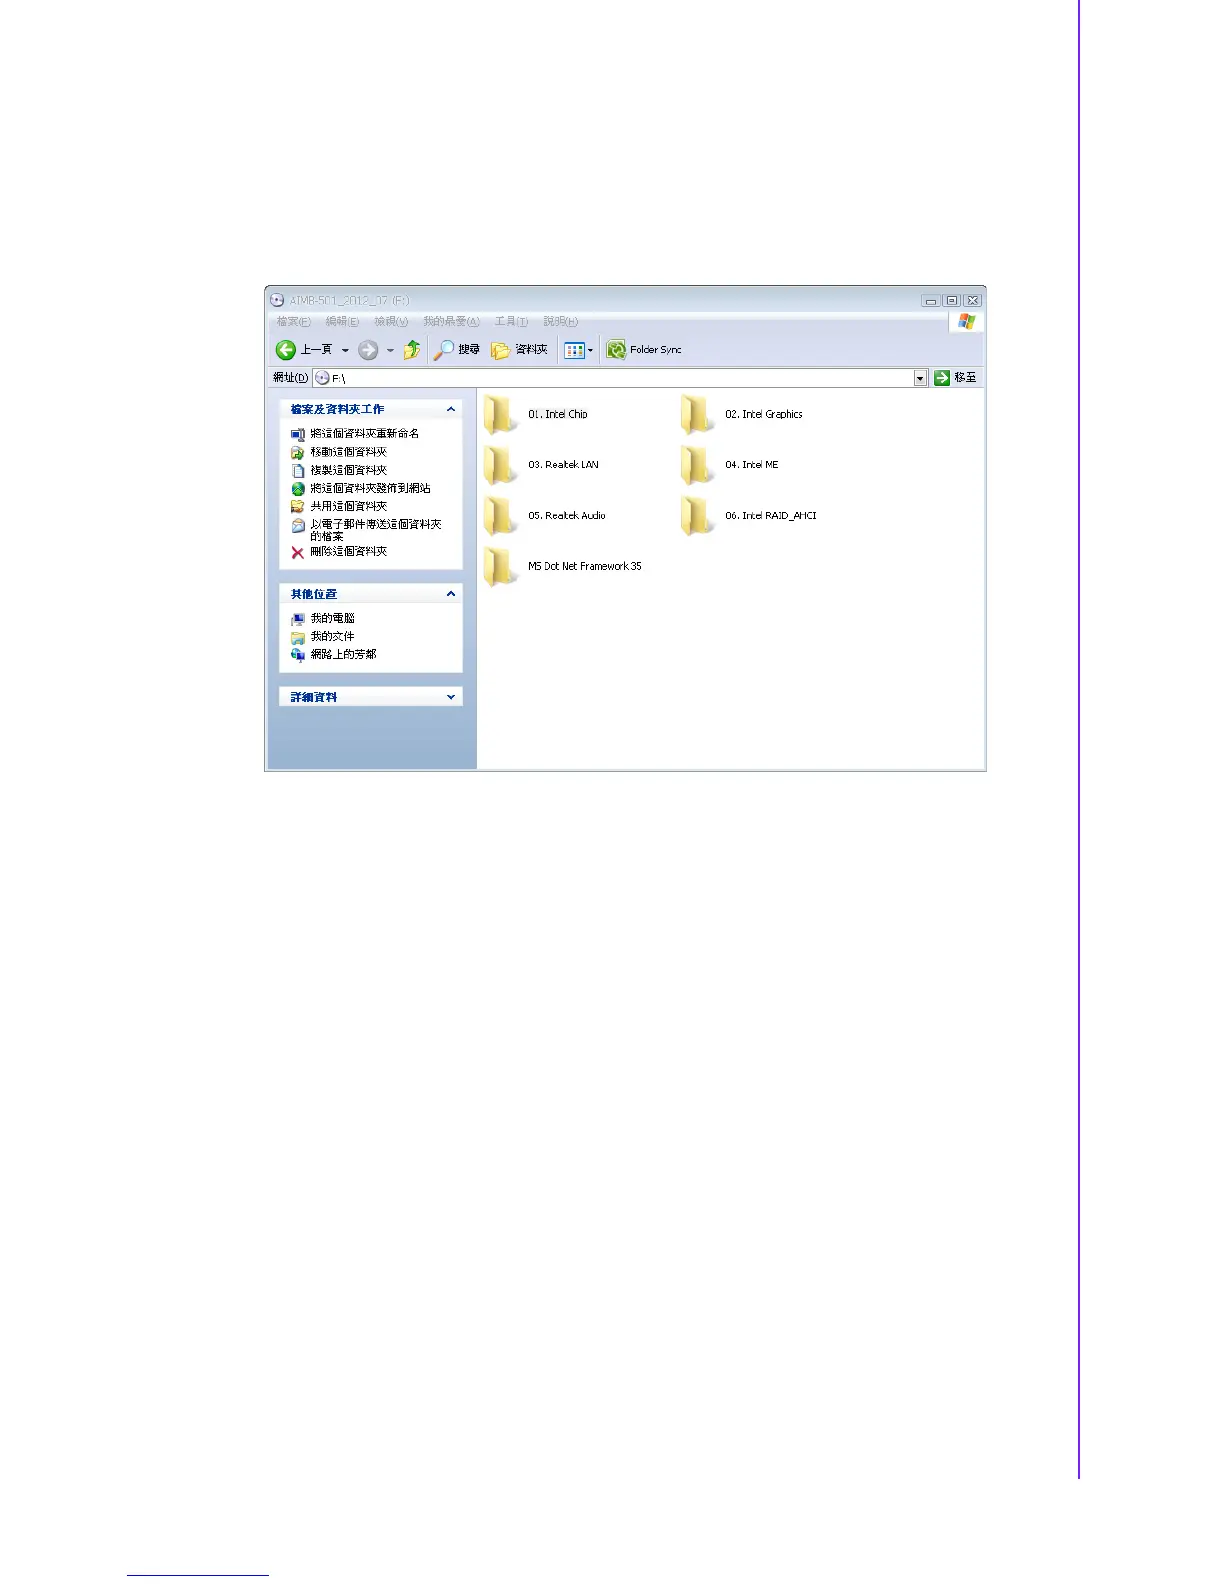Click the green 移至 go arrow
This screenshot has width=1224, height=1584.
click(x=942, y=378)
